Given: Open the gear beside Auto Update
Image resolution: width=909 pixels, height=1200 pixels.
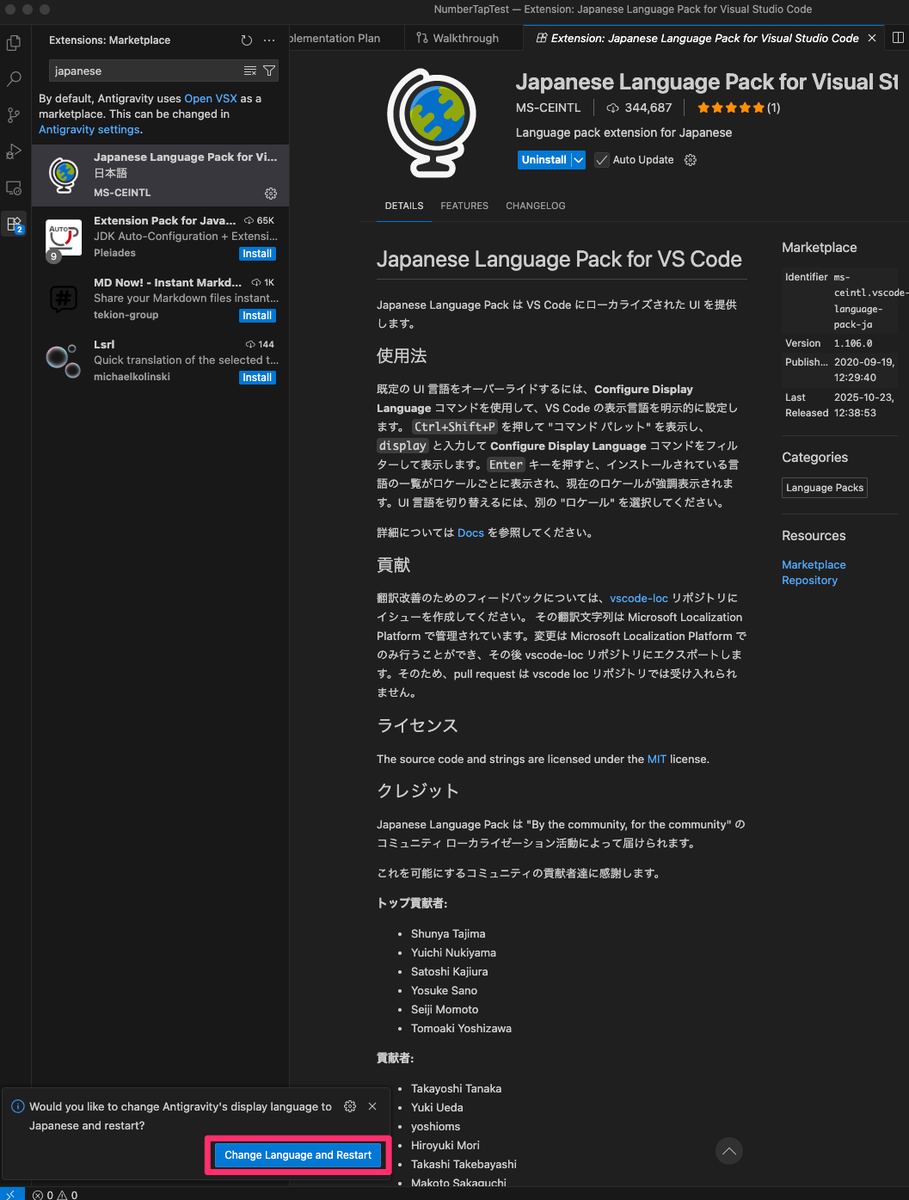Looking at the screenshot, I should pos(690,160).
